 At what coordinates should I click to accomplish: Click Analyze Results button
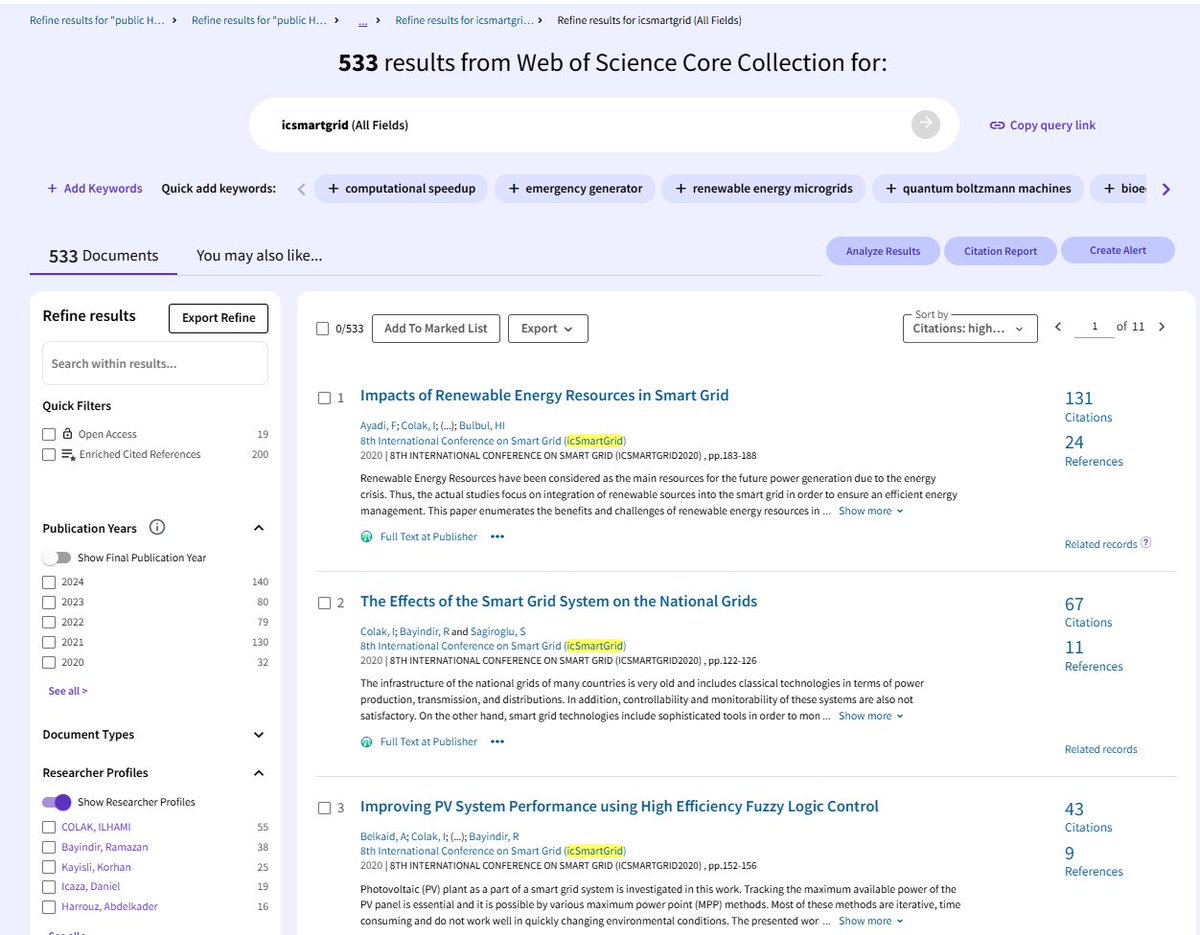click(x=883, y=251)
